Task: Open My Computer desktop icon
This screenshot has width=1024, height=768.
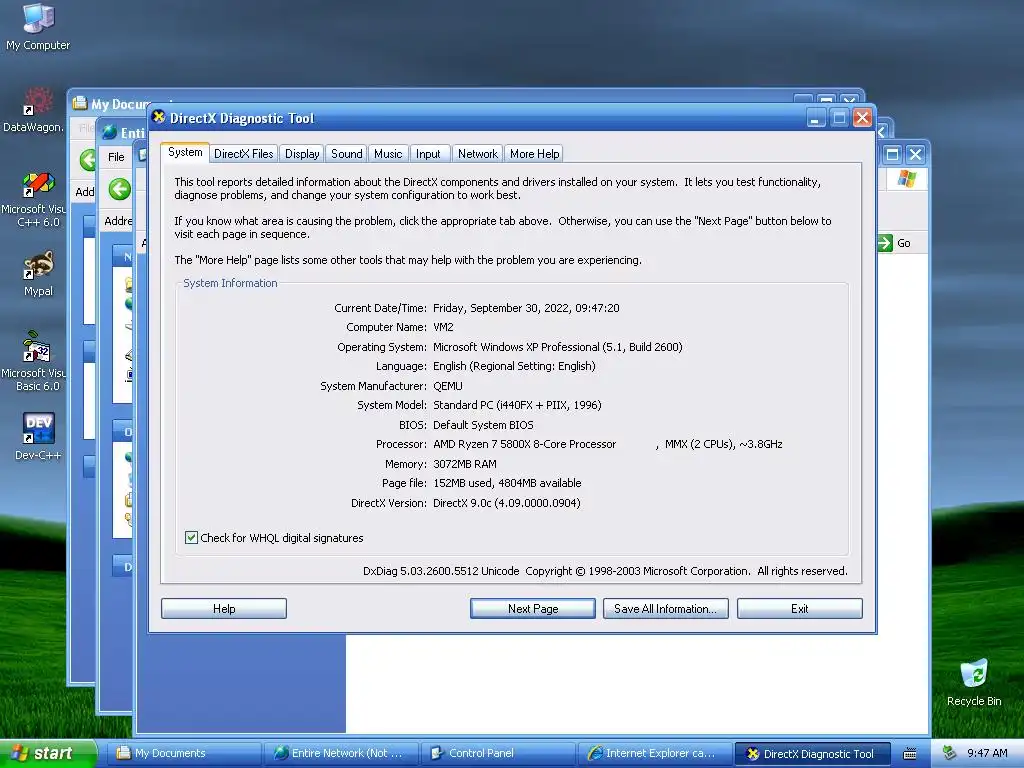Action: click(x=38, y=26)
